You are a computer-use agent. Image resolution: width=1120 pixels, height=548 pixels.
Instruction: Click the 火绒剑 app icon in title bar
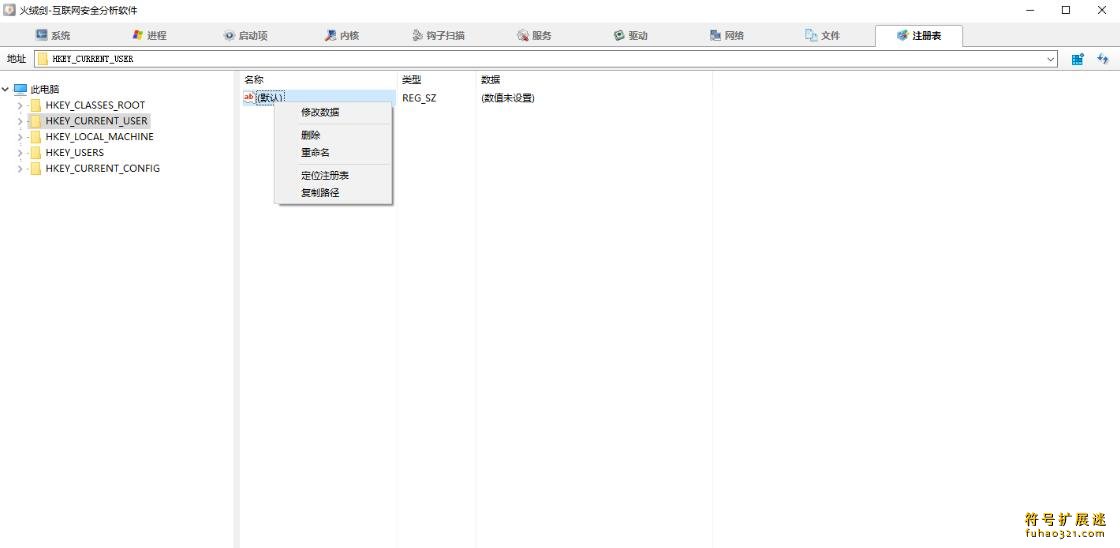9,10
